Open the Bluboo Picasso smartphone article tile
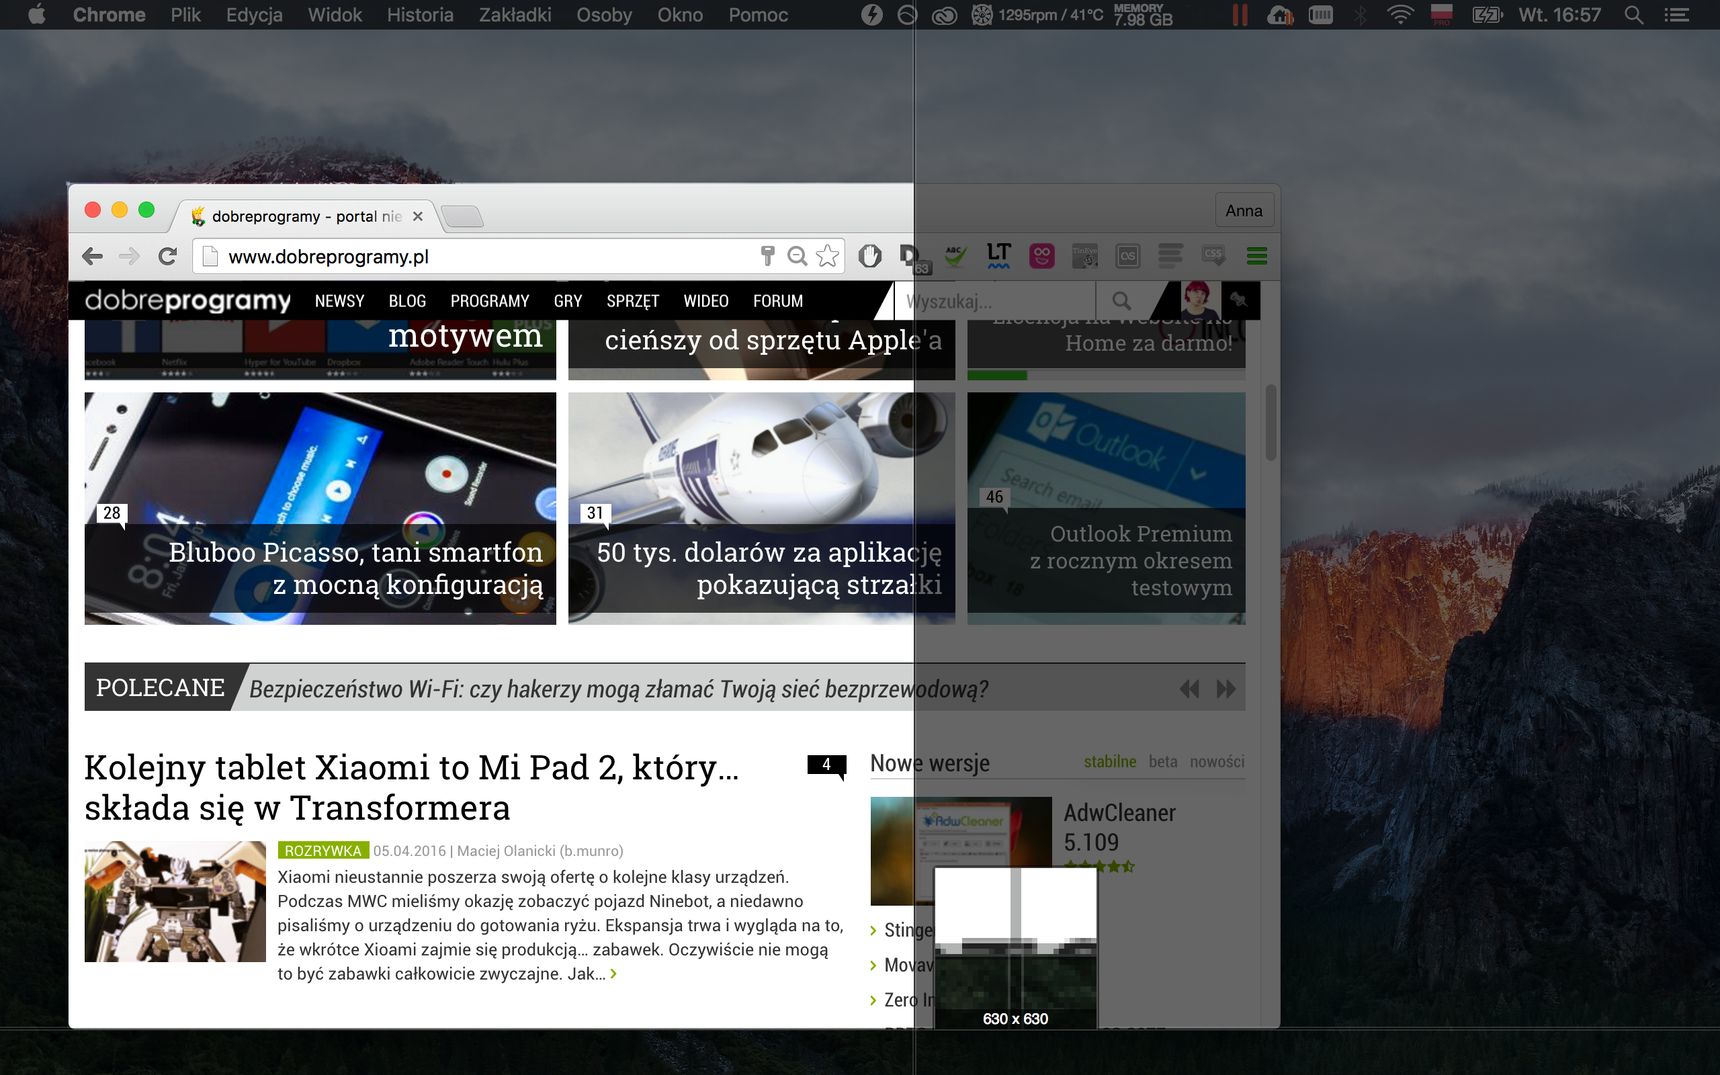Viewport: 1720px width, 1075px height. coord(320,508)
